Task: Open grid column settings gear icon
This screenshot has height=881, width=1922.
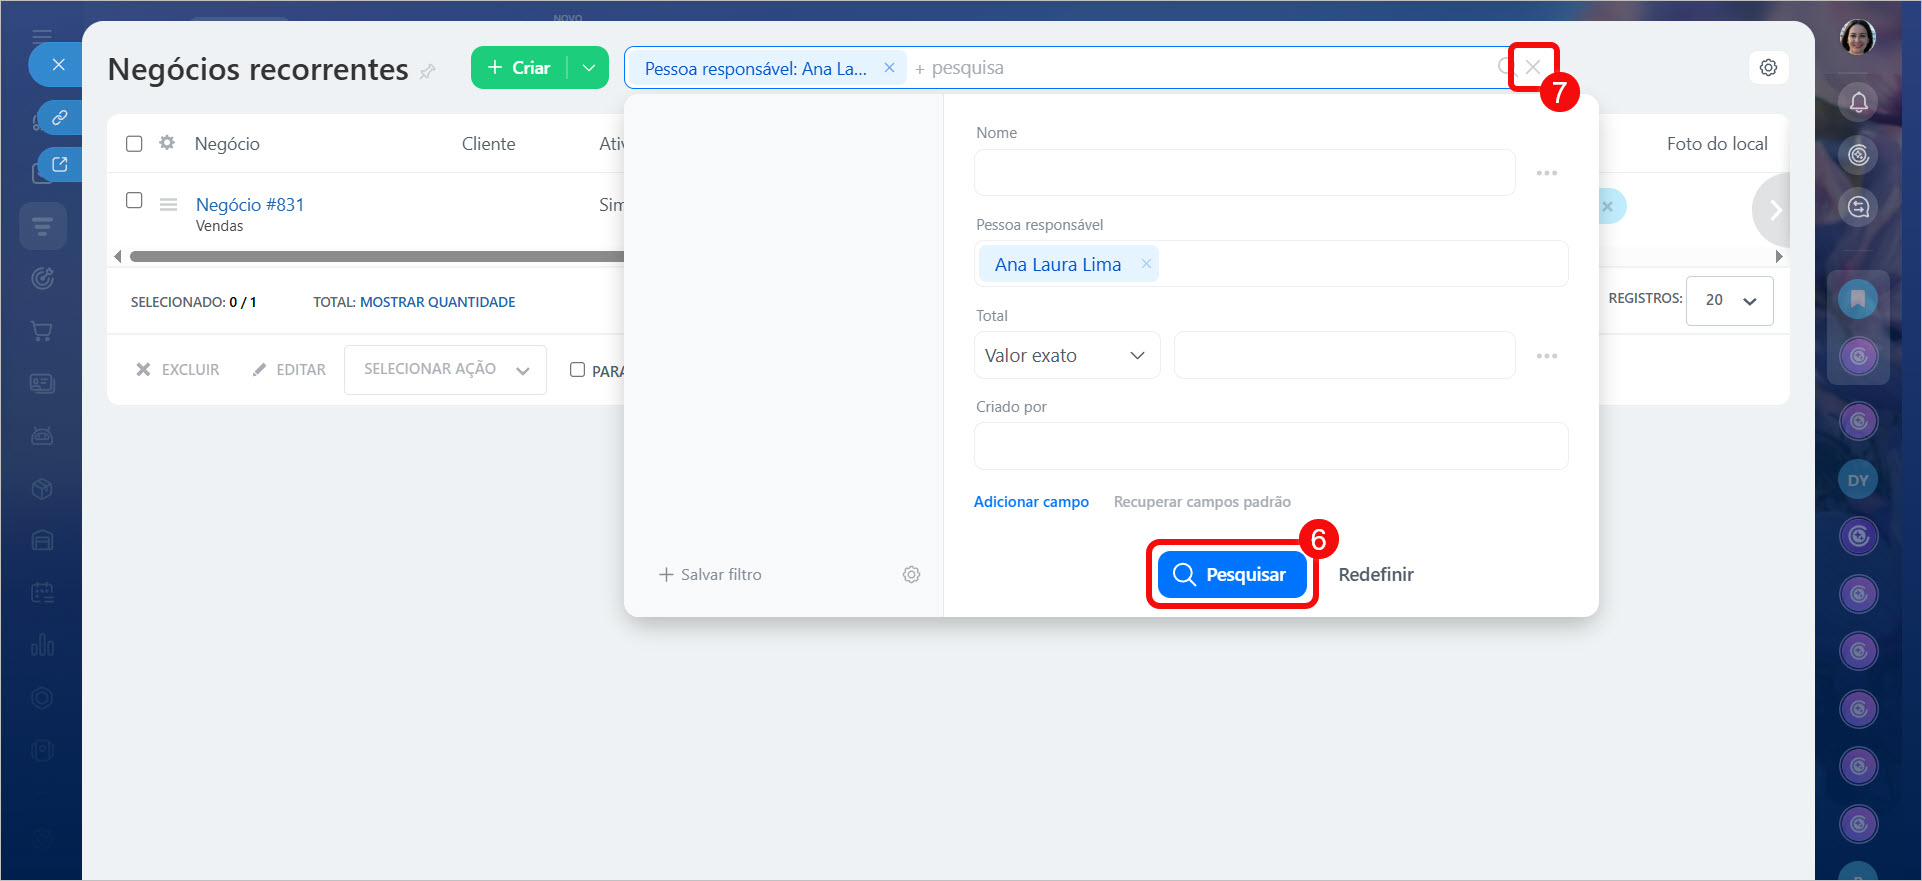Action: click(x=167, y=143)
